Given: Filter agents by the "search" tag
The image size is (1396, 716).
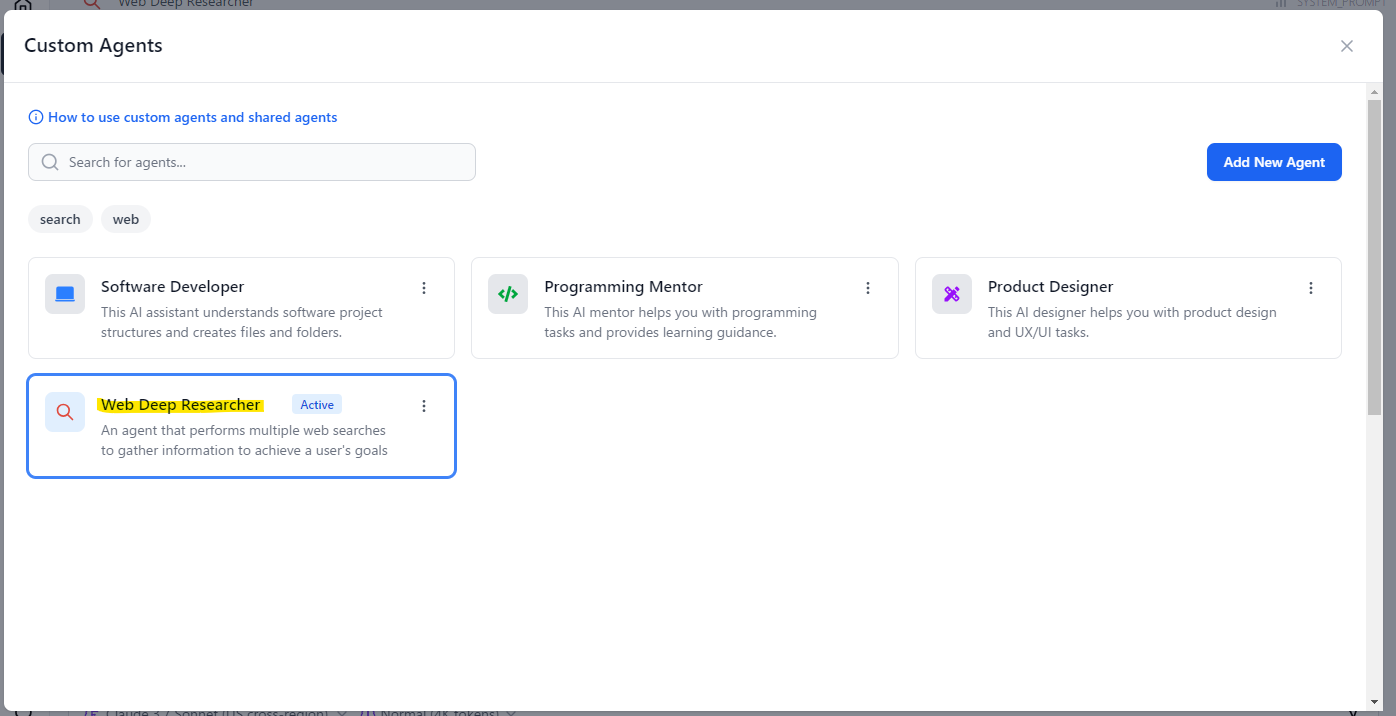Looking at the screenshot, I should (x=60, y=219).
